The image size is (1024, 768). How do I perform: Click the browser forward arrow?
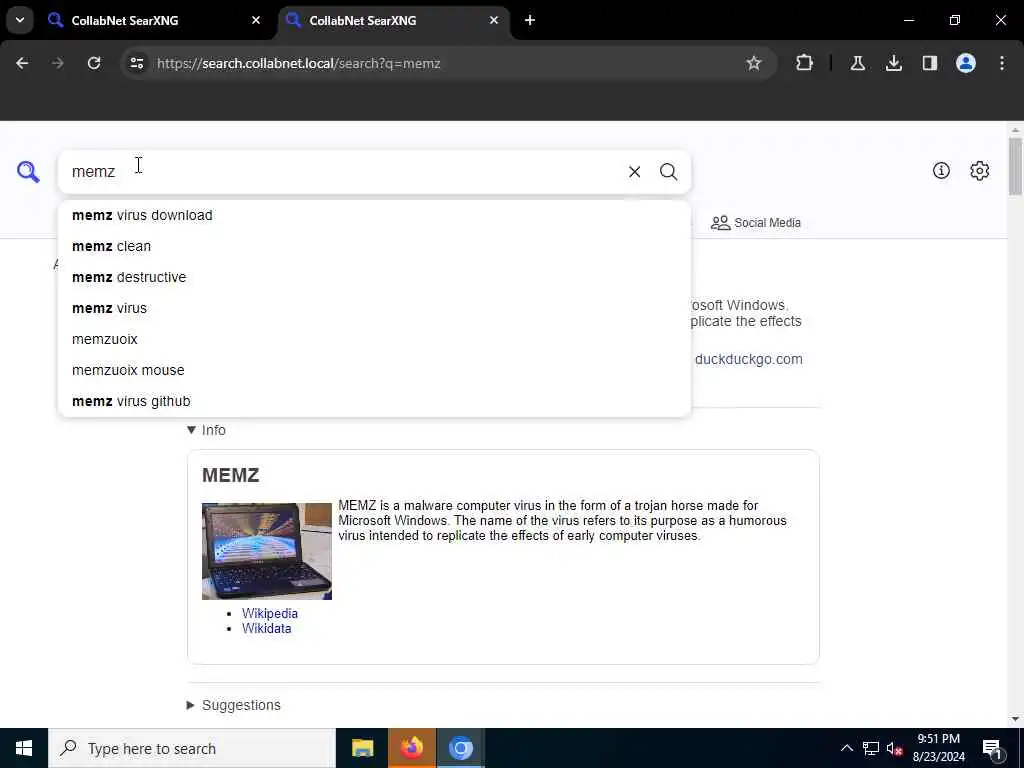tap(58, 63)
